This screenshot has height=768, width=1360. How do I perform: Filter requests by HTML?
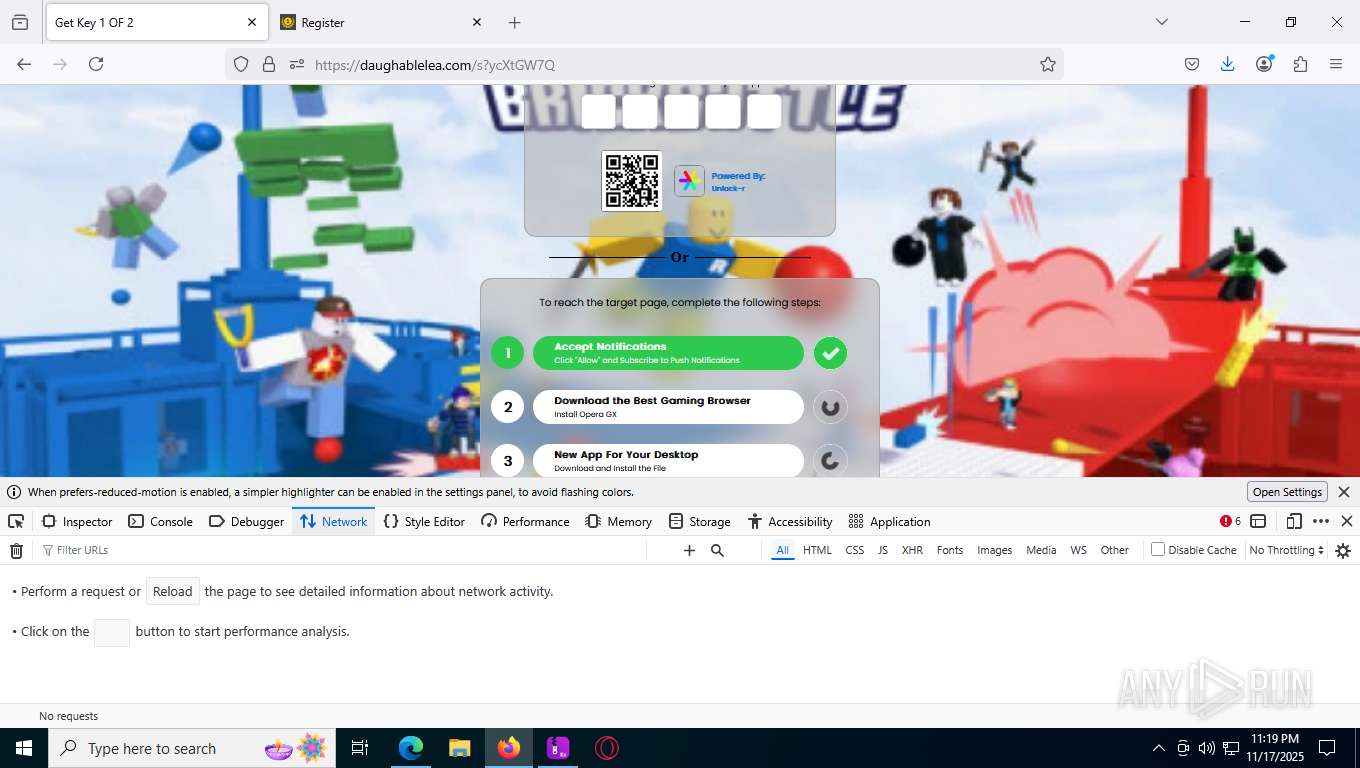[x=817, y=550]
